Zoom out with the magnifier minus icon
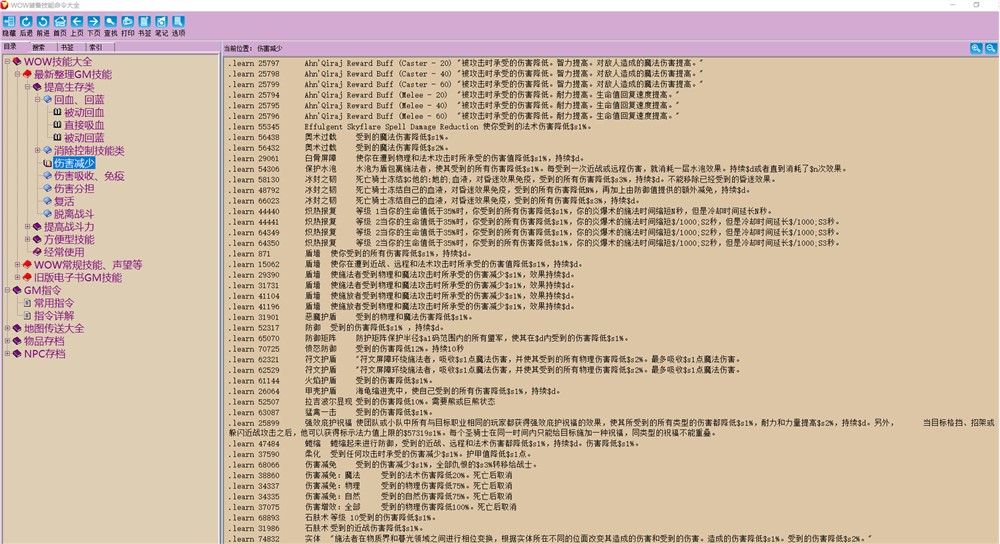This screenshot has height=544, width=1000. [x=990, y=47]
